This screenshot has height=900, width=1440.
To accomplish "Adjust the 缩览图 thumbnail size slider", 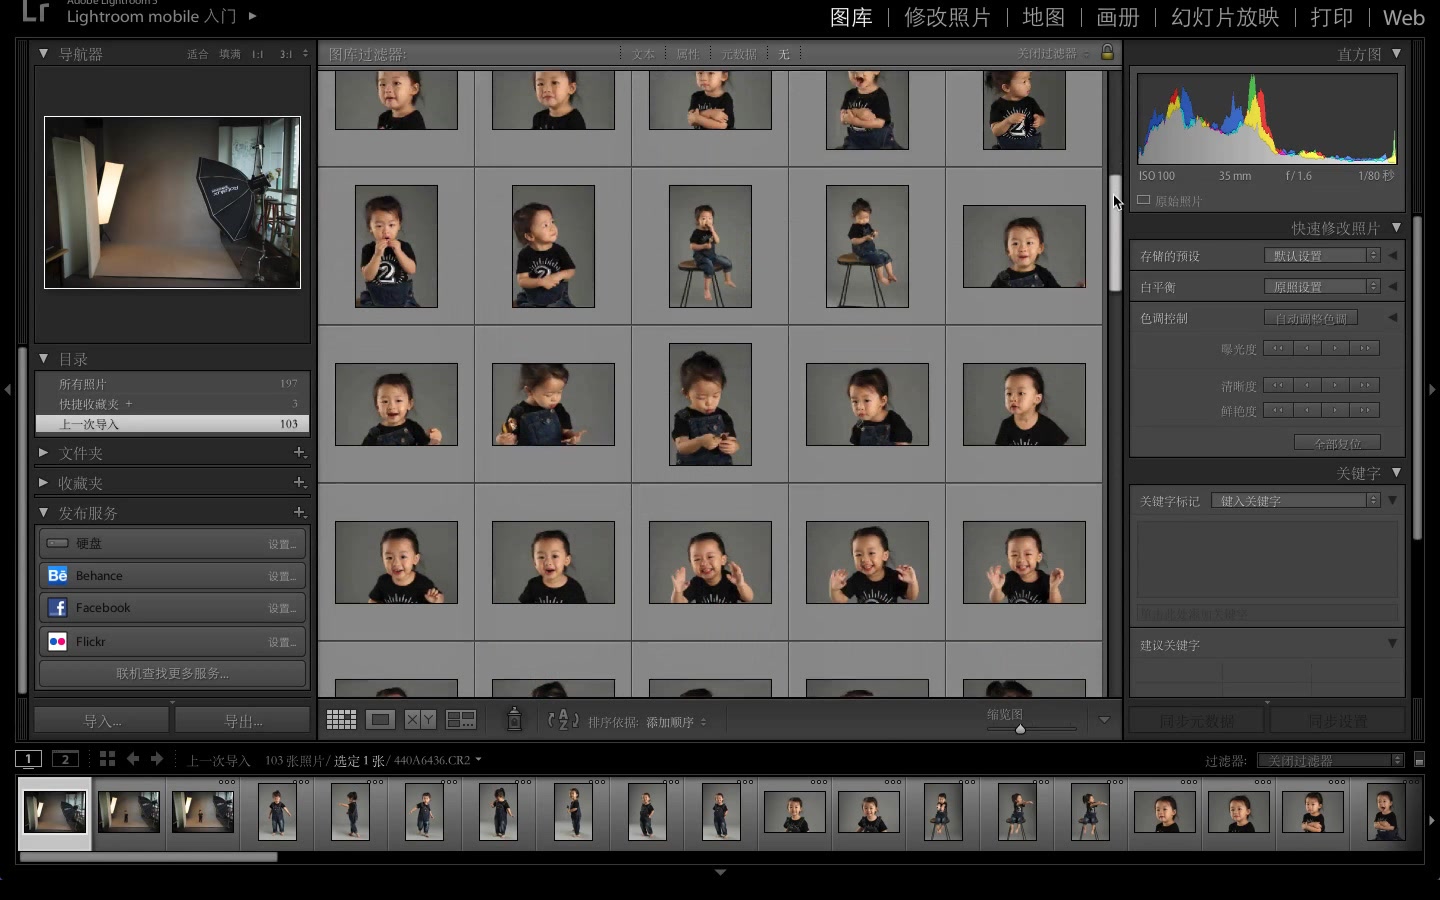I will point(1020,729).
